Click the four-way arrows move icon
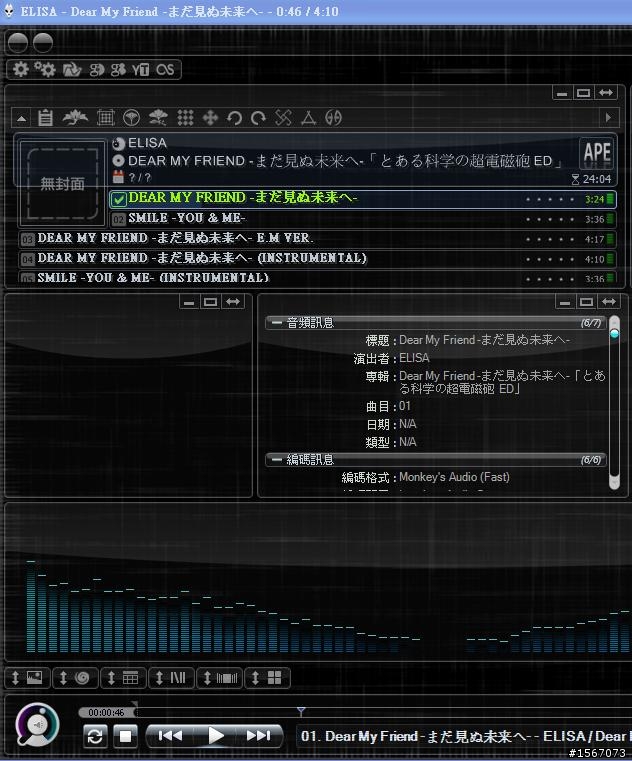632x761 pixels. point(210,117)
